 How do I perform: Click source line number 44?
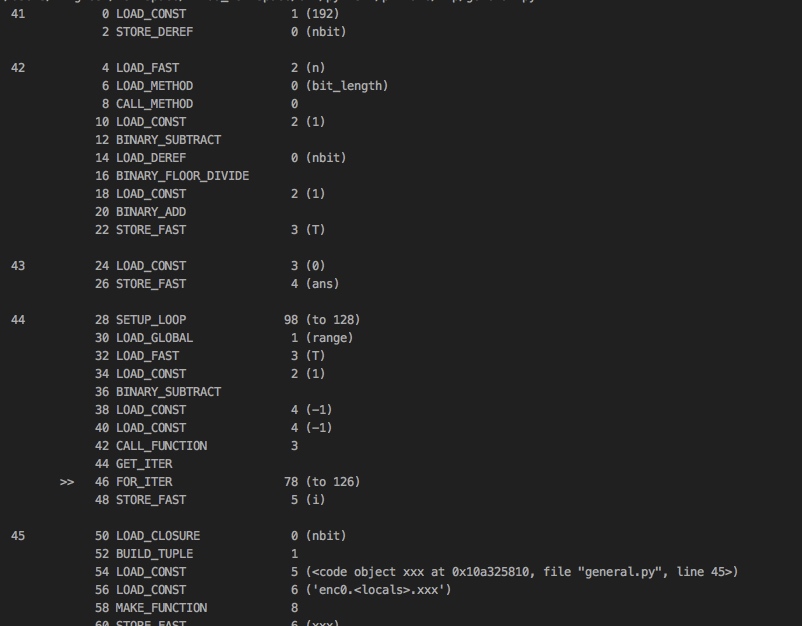(18, 320)
